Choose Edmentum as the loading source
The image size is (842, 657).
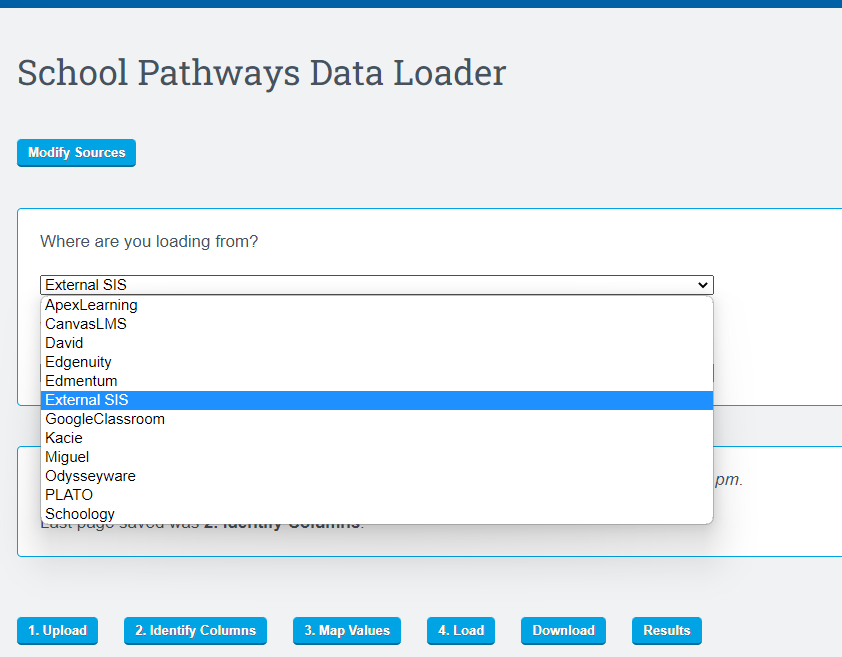coord(81,381)
